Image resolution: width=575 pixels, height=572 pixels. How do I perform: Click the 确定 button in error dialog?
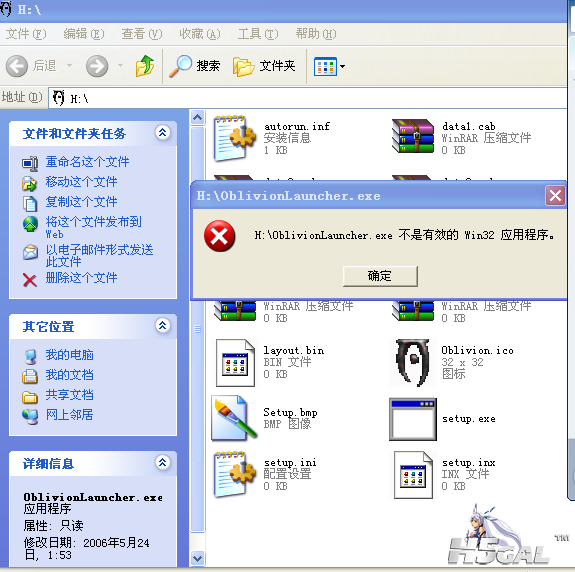point(380,276)
